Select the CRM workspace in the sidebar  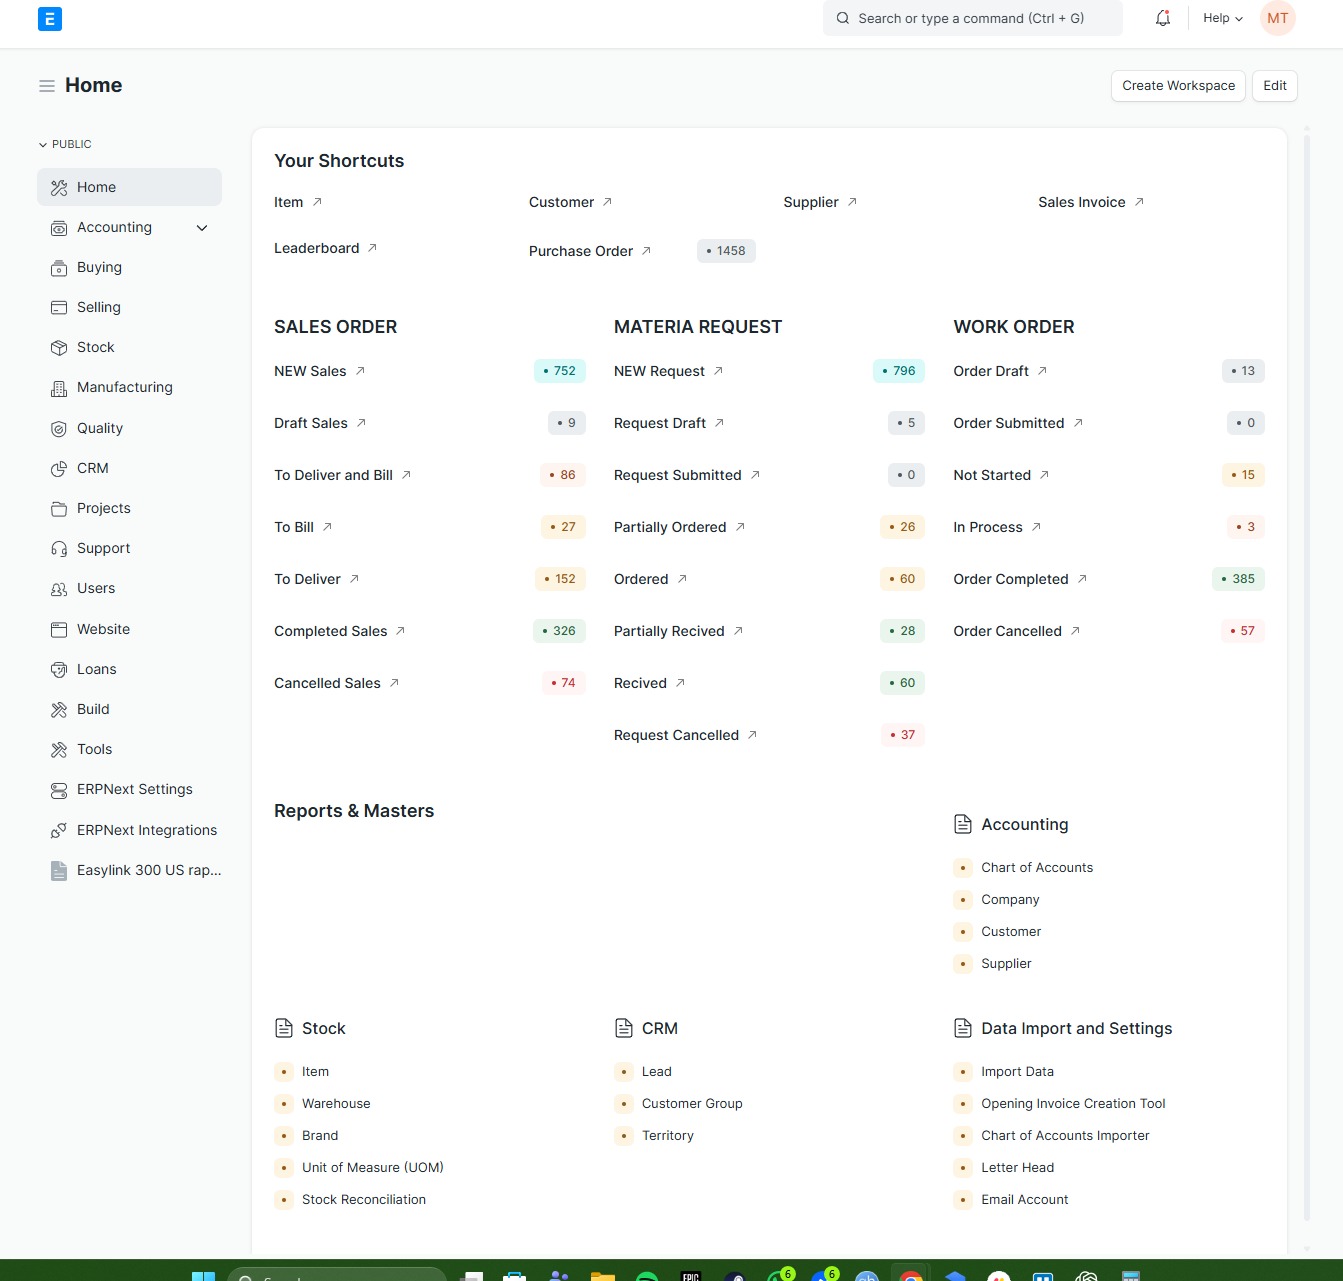tap(92, 468)
